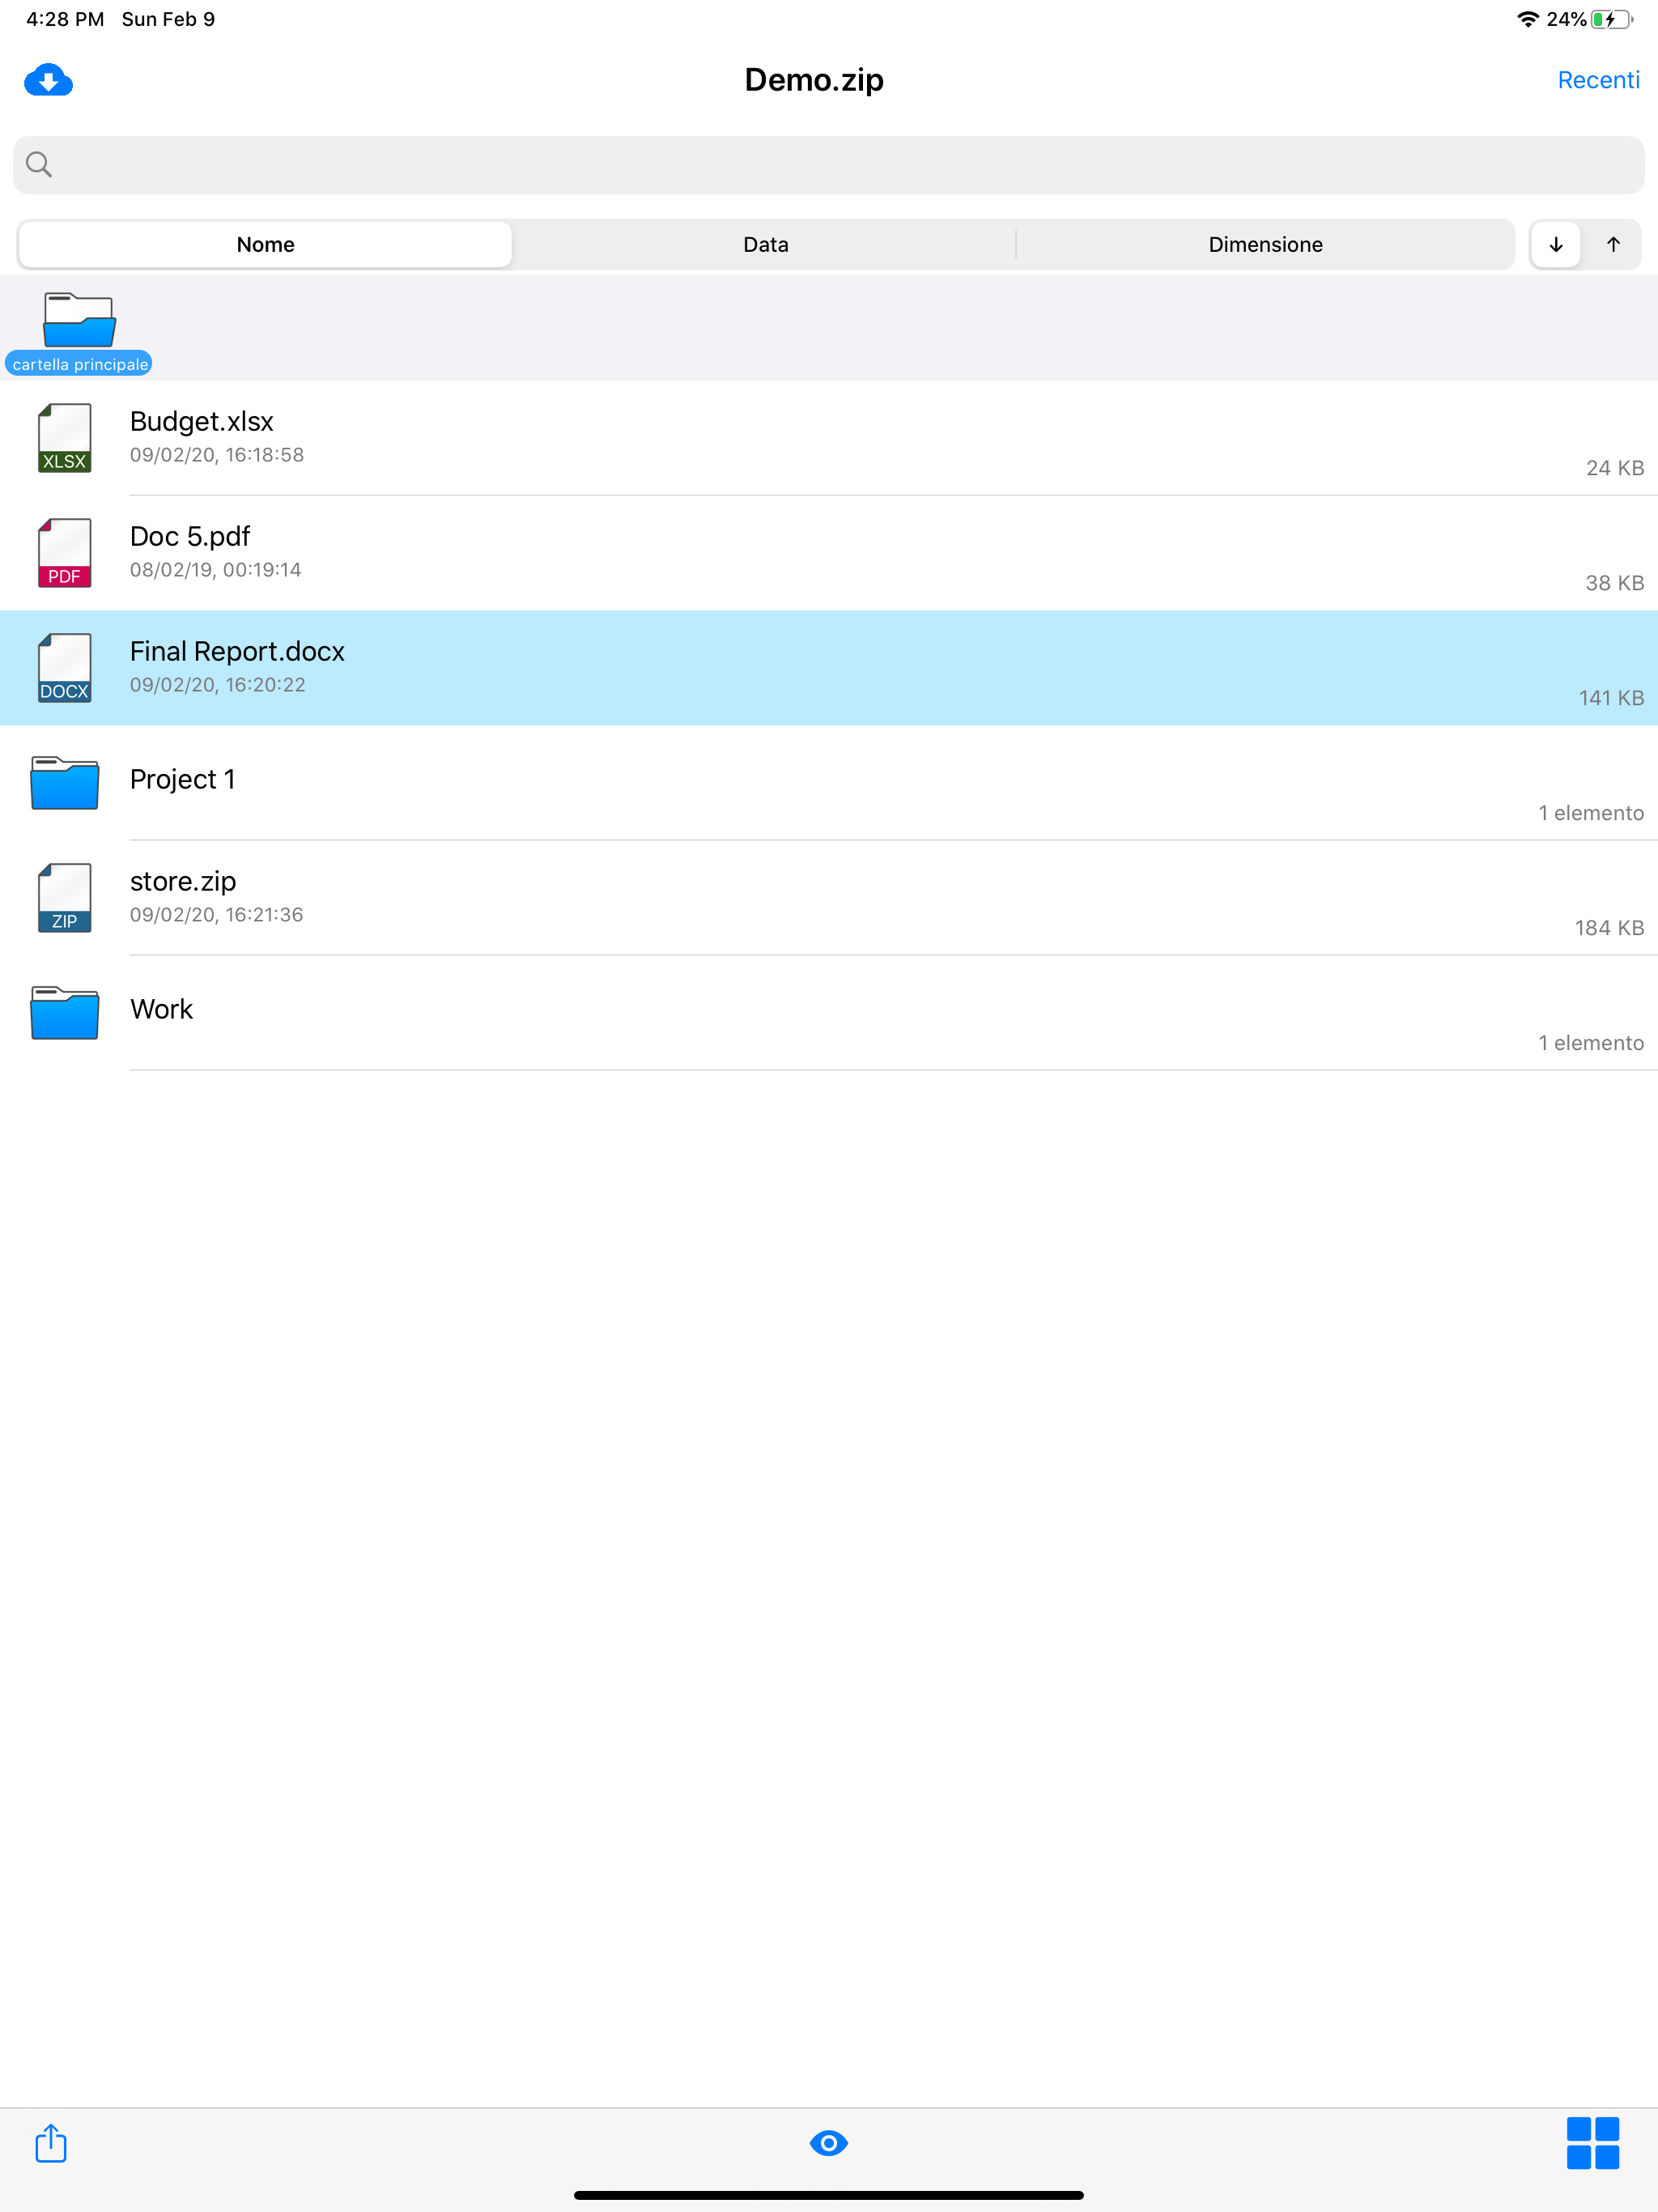Tap the Demo.zip title
The image size is (1658, 2212).
pyautogui.click(x=813, y=80)
